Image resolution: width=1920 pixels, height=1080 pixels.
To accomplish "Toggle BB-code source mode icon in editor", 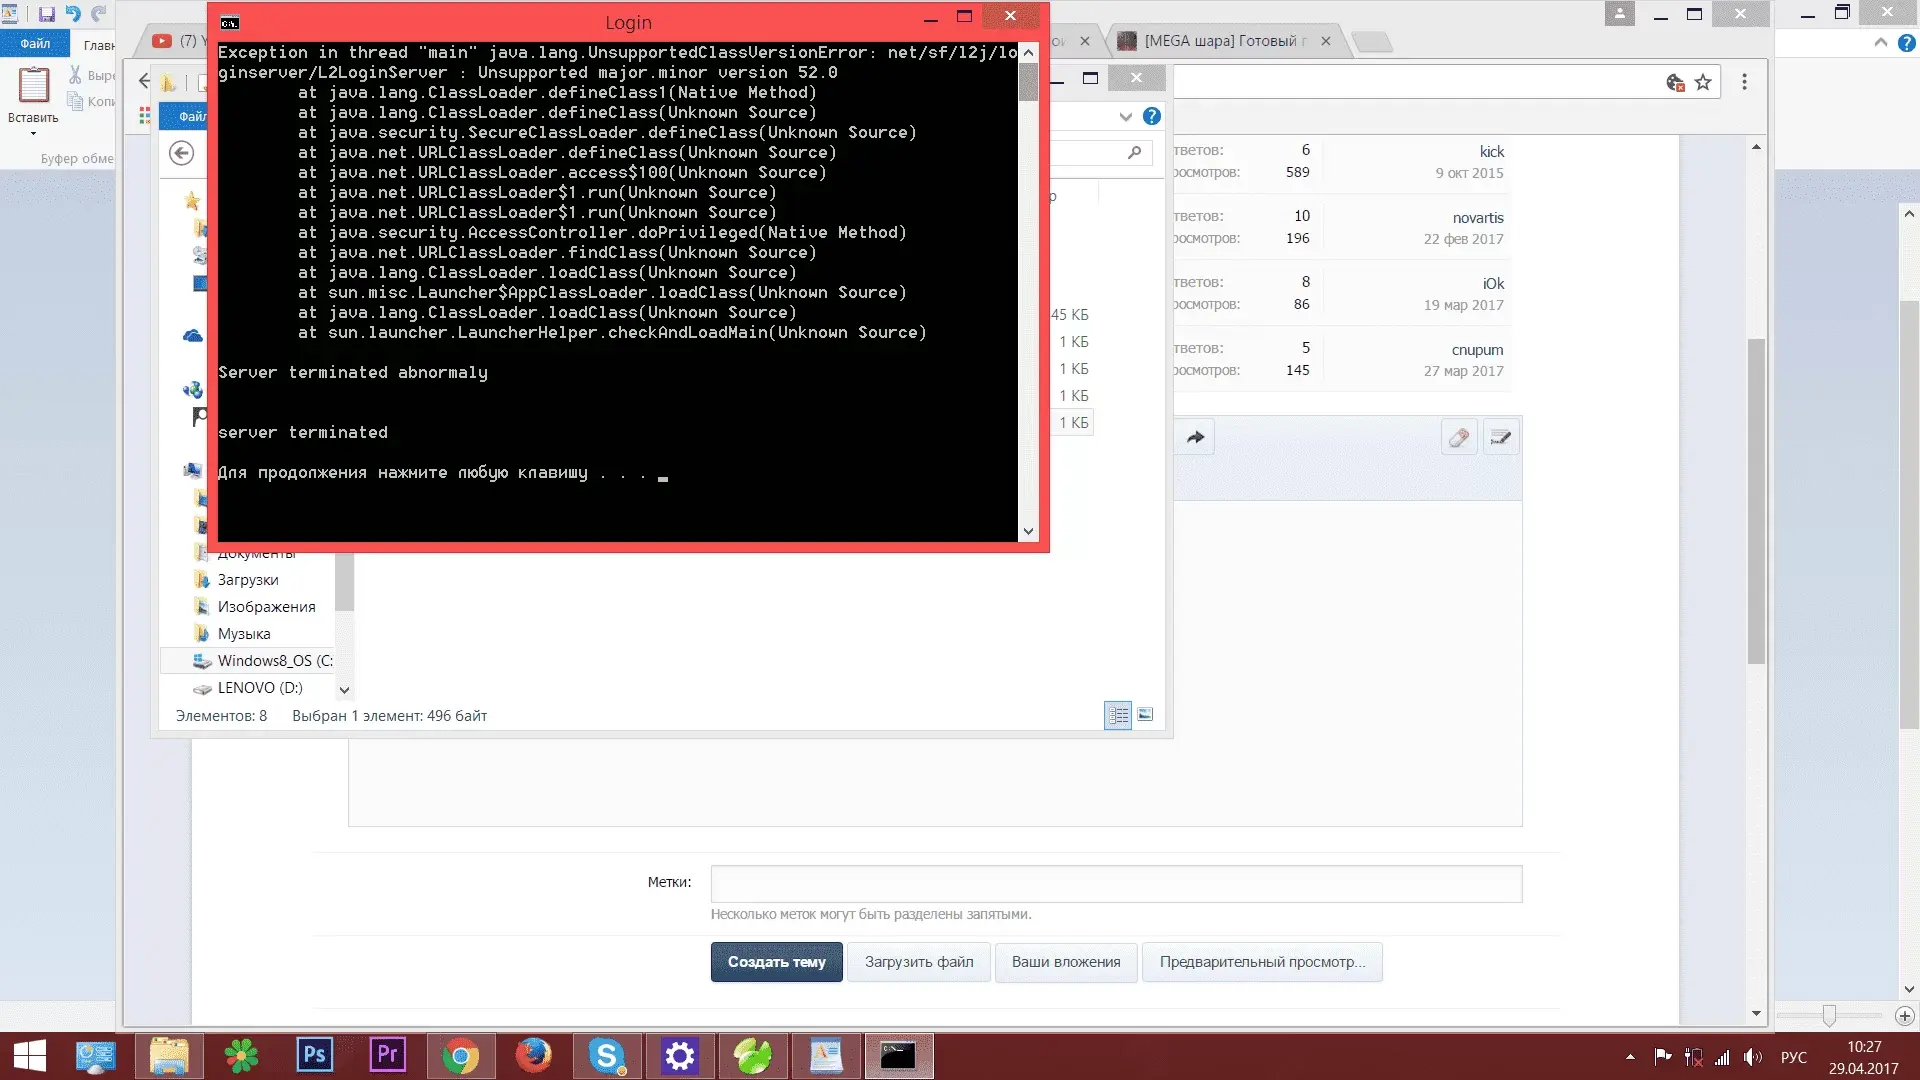I will click(1500, 437).
